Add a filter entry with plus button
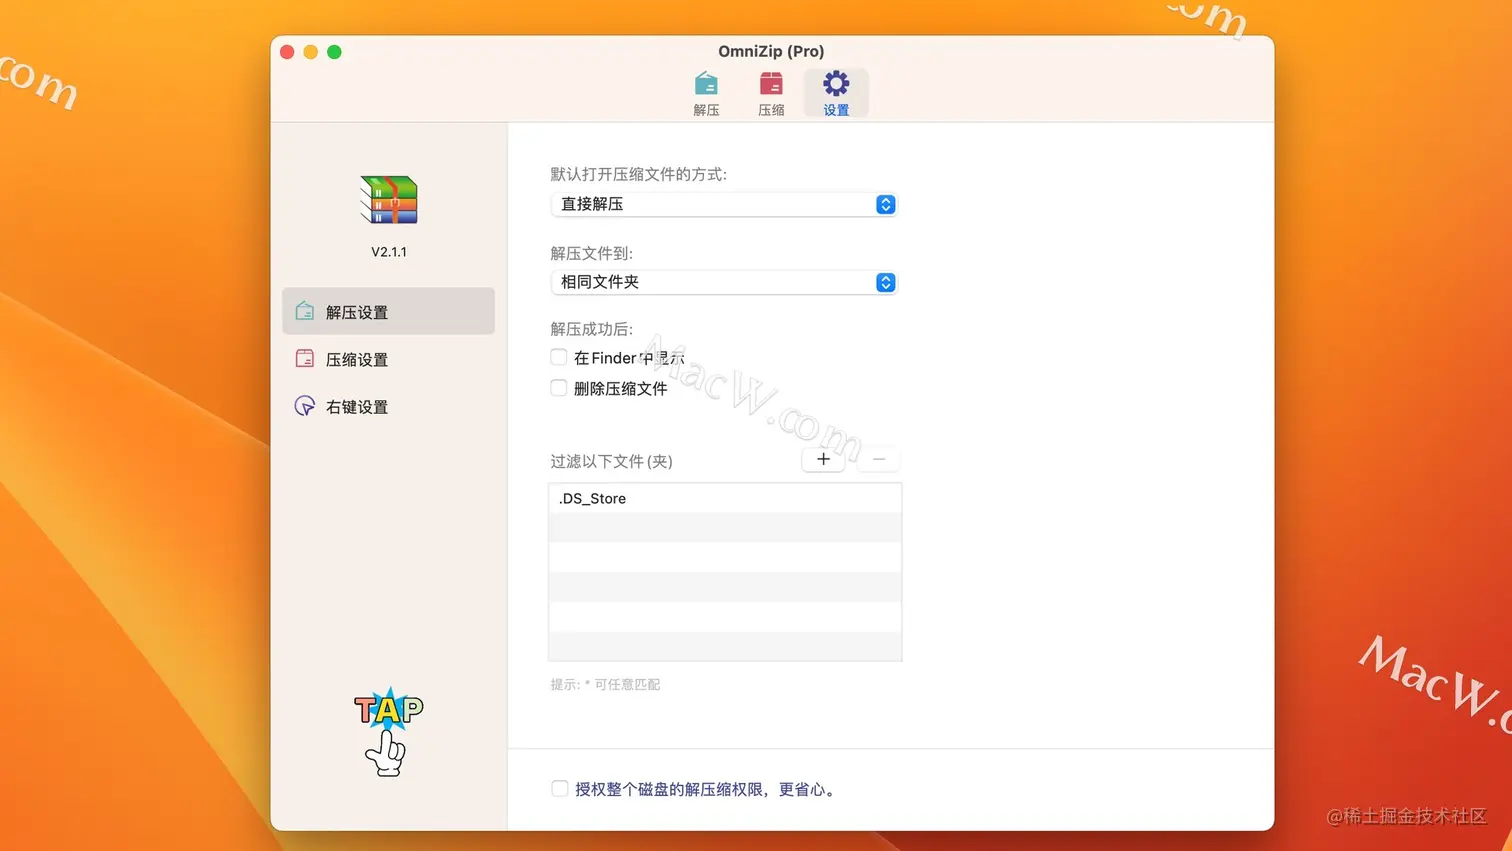Viewport: 1512px width, 851px height. coord(823,459)
